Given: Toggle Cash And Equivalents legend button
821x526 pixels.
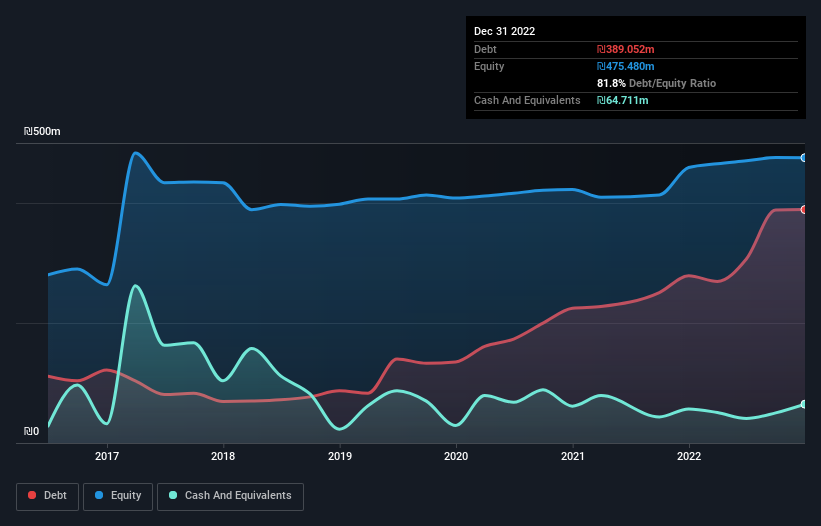Looking at the screenshot, I should pyautogui.click(x=230, y=496).
